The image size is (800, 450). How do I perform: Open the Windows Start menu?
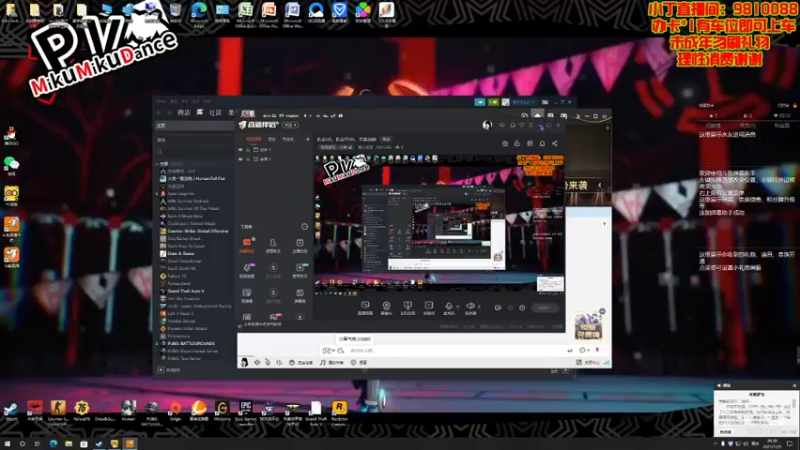point(7,443)
